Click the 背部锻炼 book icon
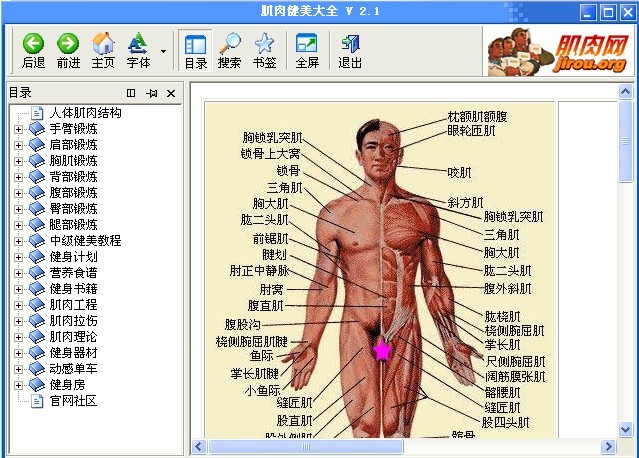The image size is (639, 458). pos(37,177)
